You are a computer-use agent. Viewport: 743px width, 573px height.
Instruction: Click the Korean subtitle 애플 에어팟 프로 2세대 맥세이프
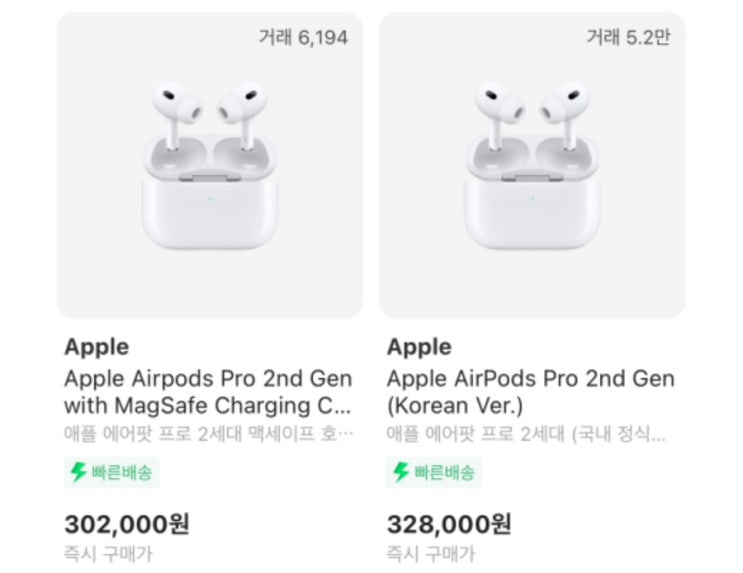[208, 434]
